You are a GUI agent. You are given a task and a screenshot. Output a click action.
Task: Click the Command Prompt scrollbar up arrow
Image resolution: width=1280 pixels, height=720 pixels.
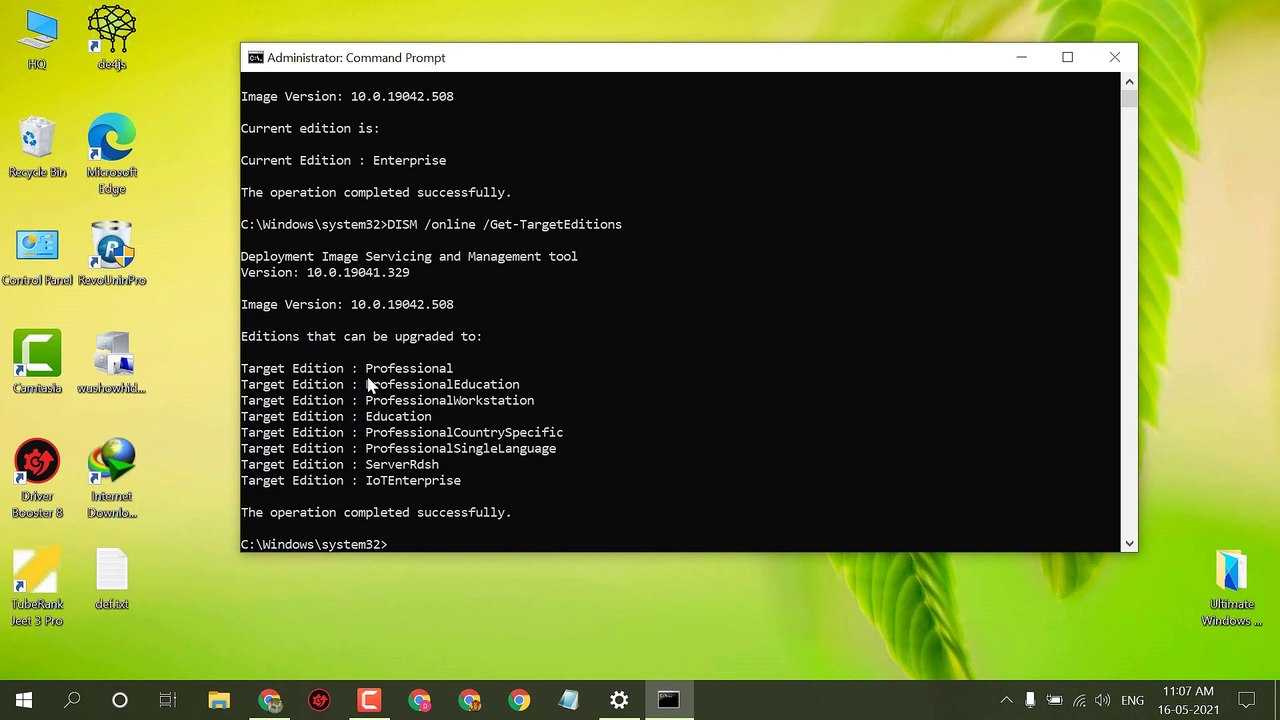click(x=1129, y=81)
